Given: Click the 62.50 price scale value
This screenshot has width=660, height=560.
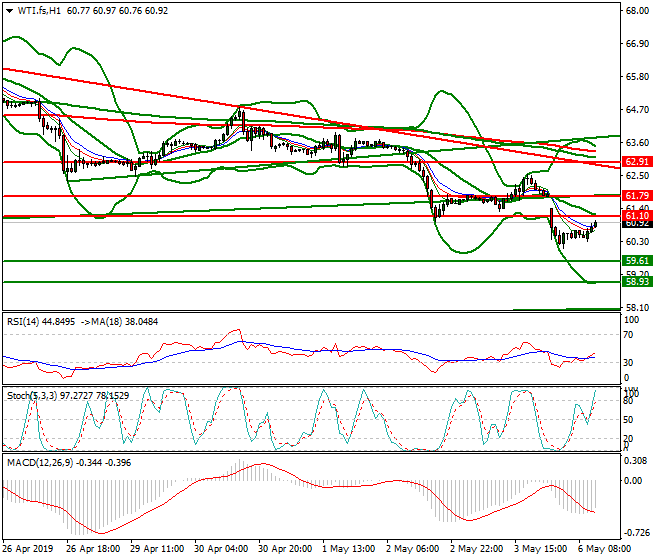Looking at the screenshot, I should click(637, 176).
